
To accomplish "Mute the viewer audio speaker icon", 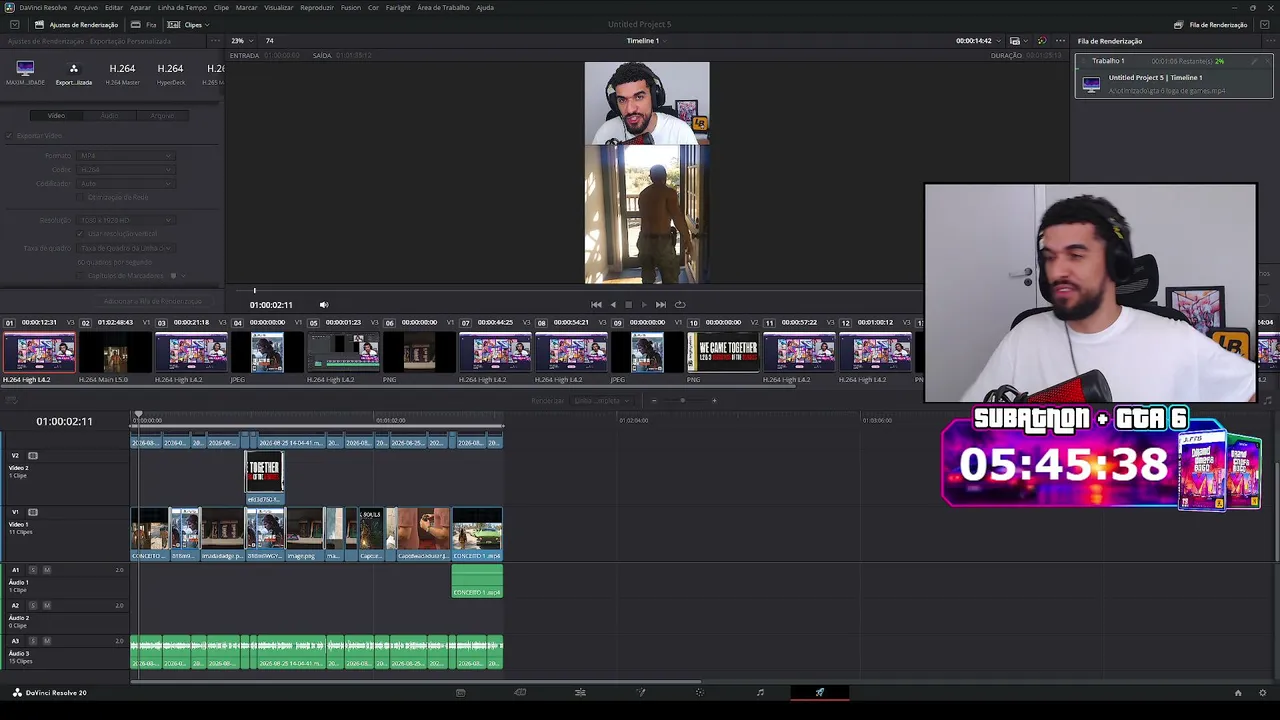I will (x=323, y=305).
